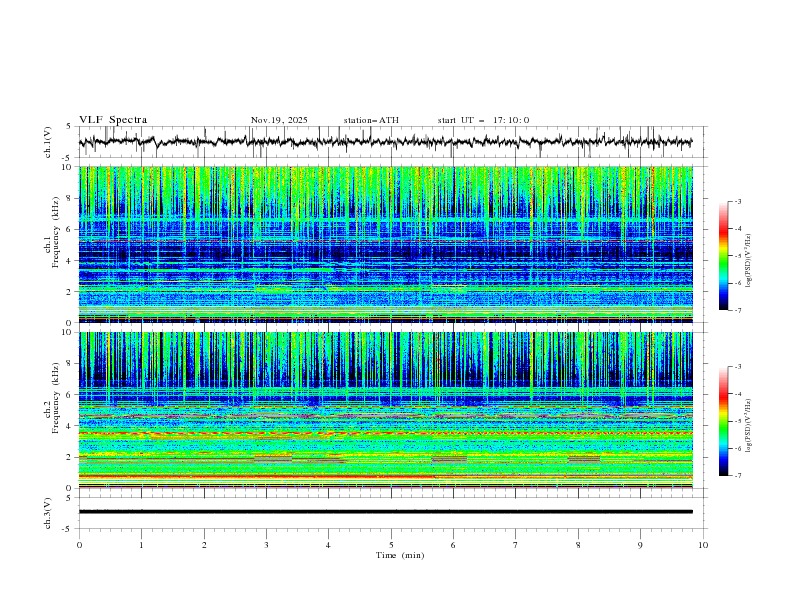Click inside the ch.2 spectrogram plot
Image resolution: width=792 pixels, height=612 pixels.
(x=390, y=410)
